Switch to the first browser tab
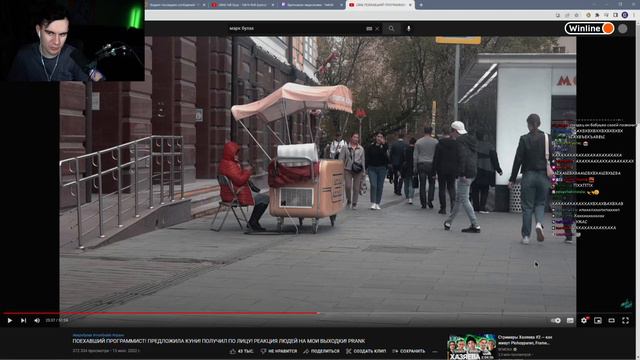 tap(176, 5)
